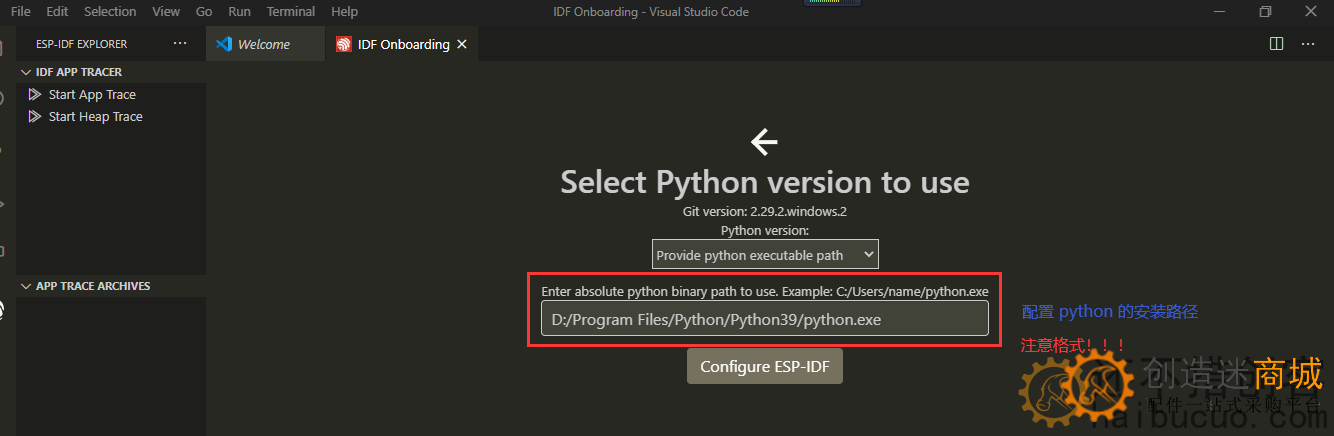1334x436 pixels.
Task: Close the IDF Onboarding tab
Action: point(462,44)
